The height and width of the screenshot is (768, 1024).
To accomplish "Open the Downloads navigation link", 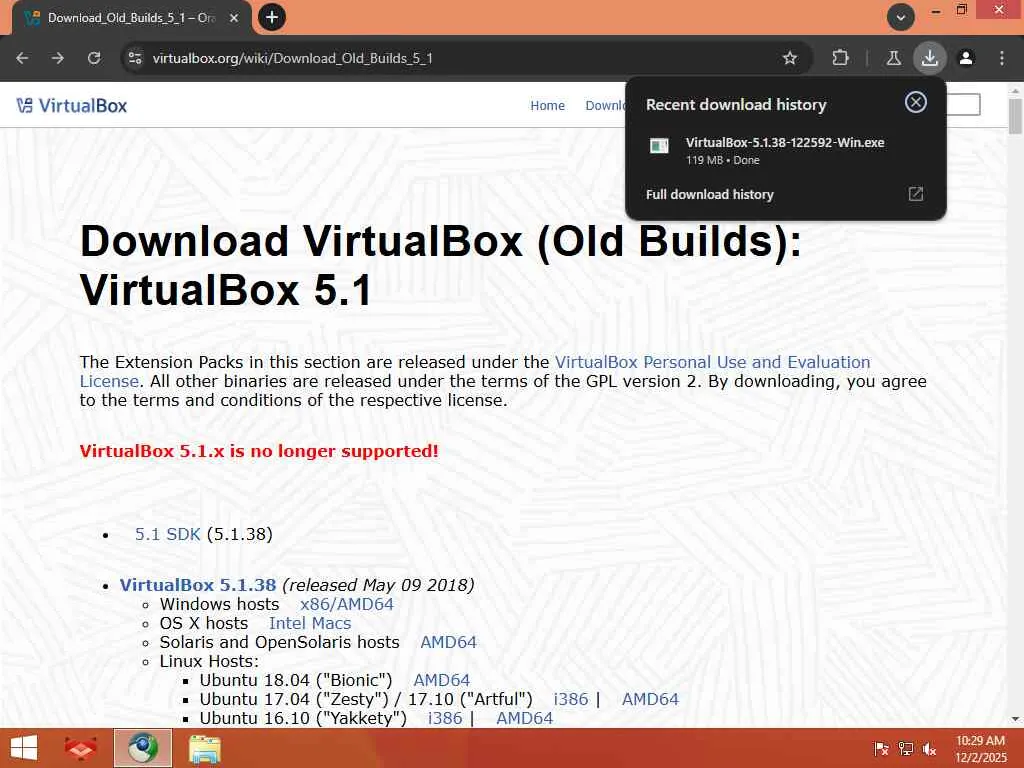I will click(x=605, y=106).
